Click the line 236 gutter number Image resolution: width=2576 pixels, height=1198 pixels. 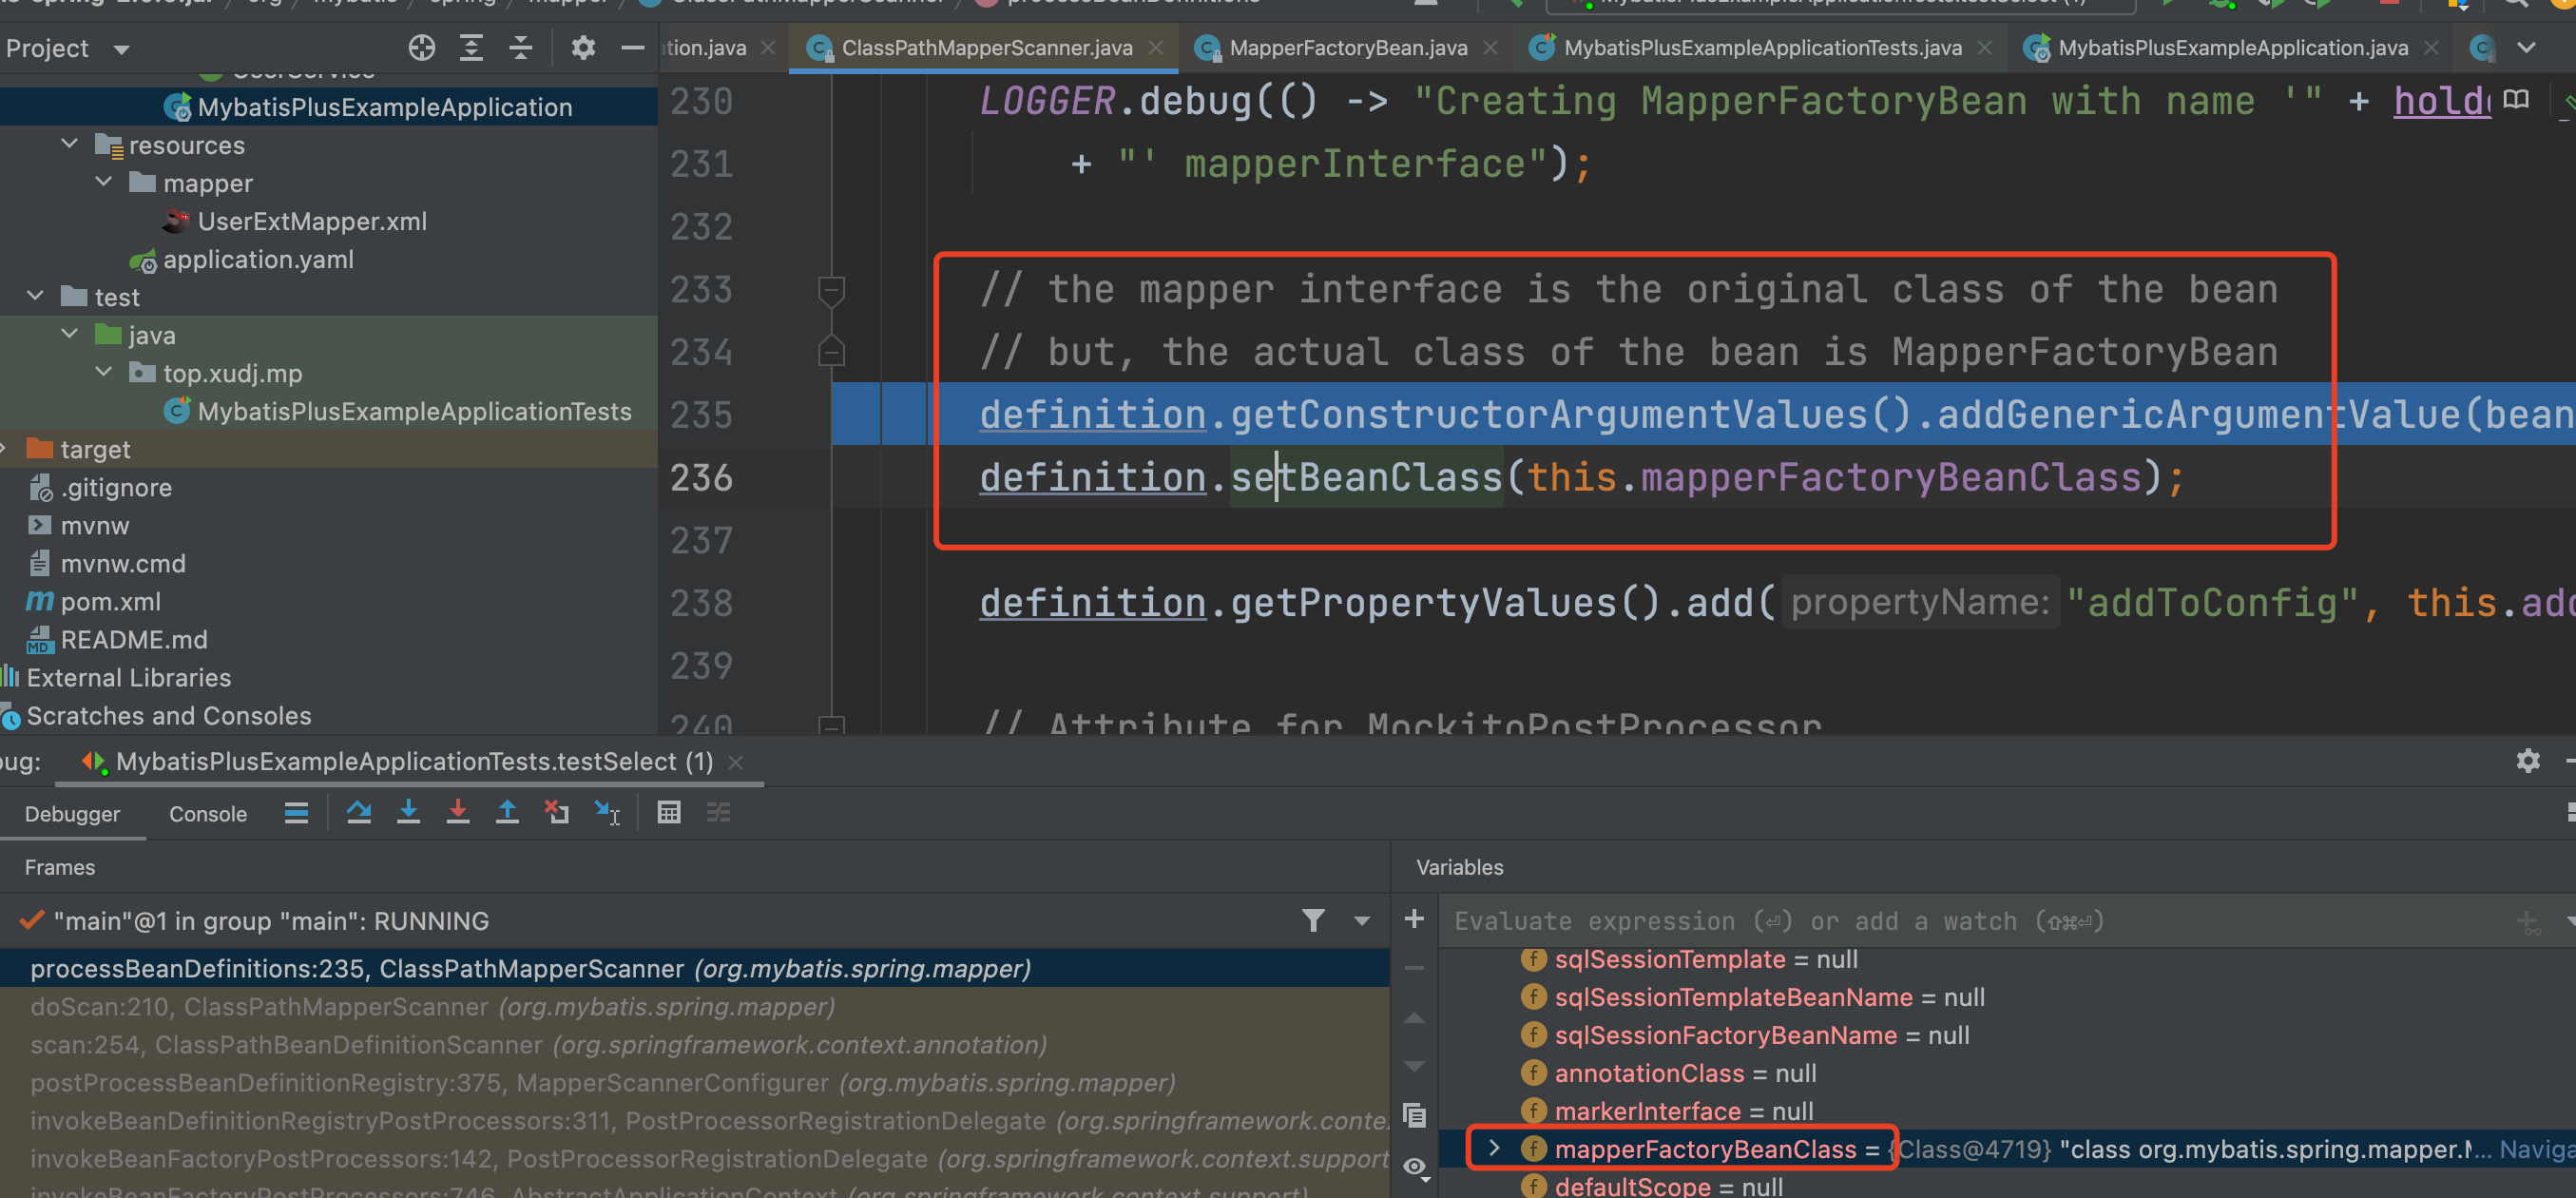pyautogui.click(x=701, y=478)
